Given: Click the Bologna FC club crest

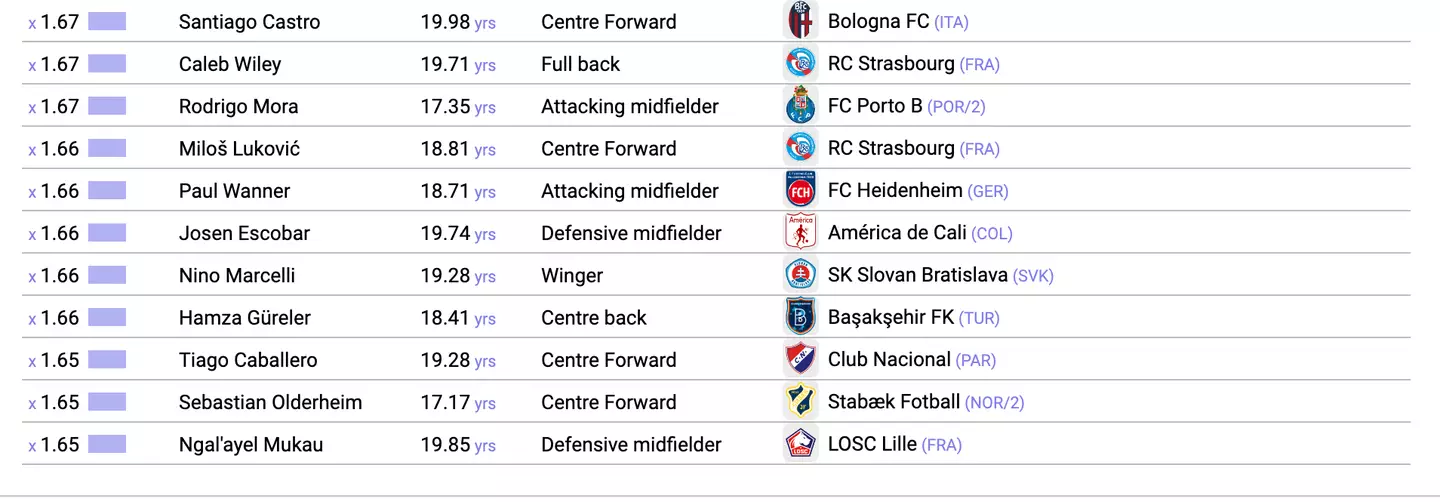Looking at the screenshot, I should [801, 21].
